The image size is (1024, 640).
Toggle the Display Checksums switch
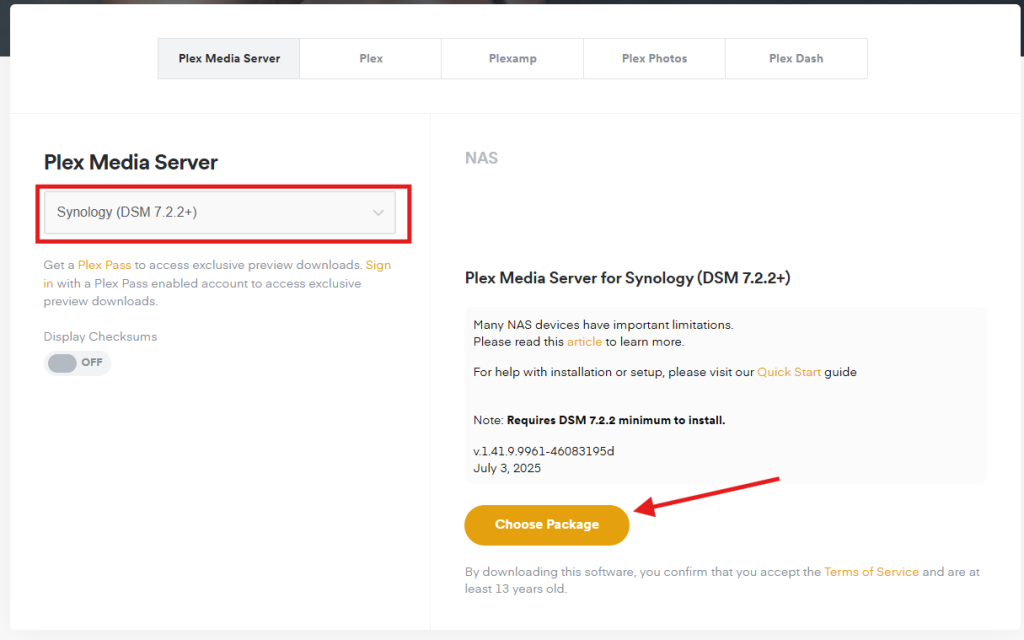(x=76, y=363)
